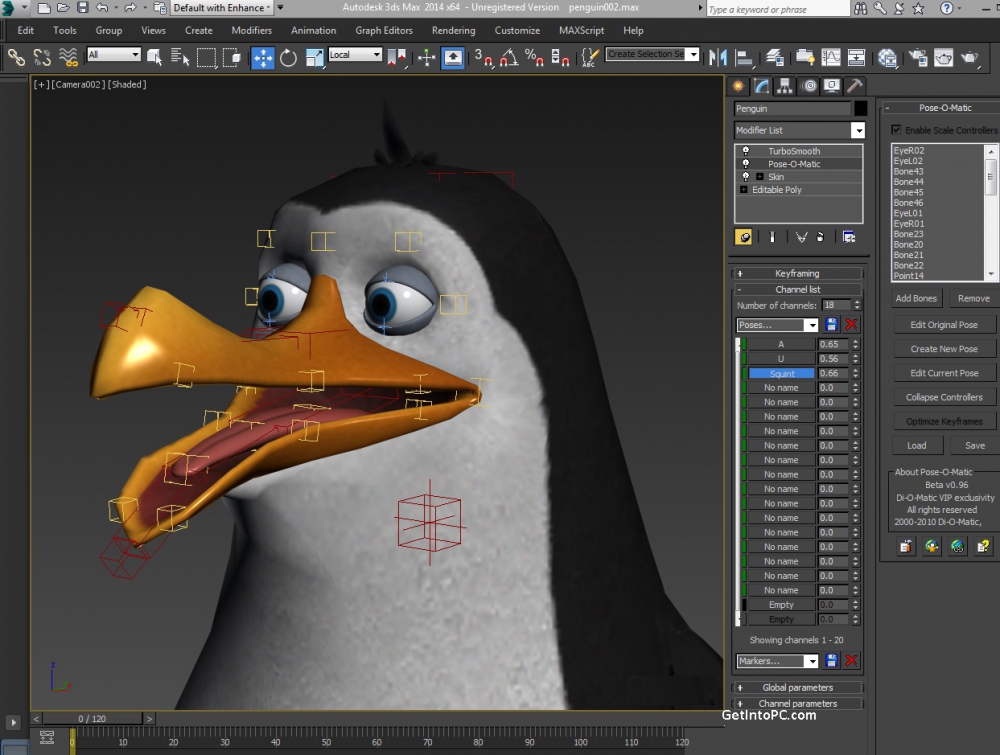
Task: Click the Add Bones button
Action: tap(916, 298)
